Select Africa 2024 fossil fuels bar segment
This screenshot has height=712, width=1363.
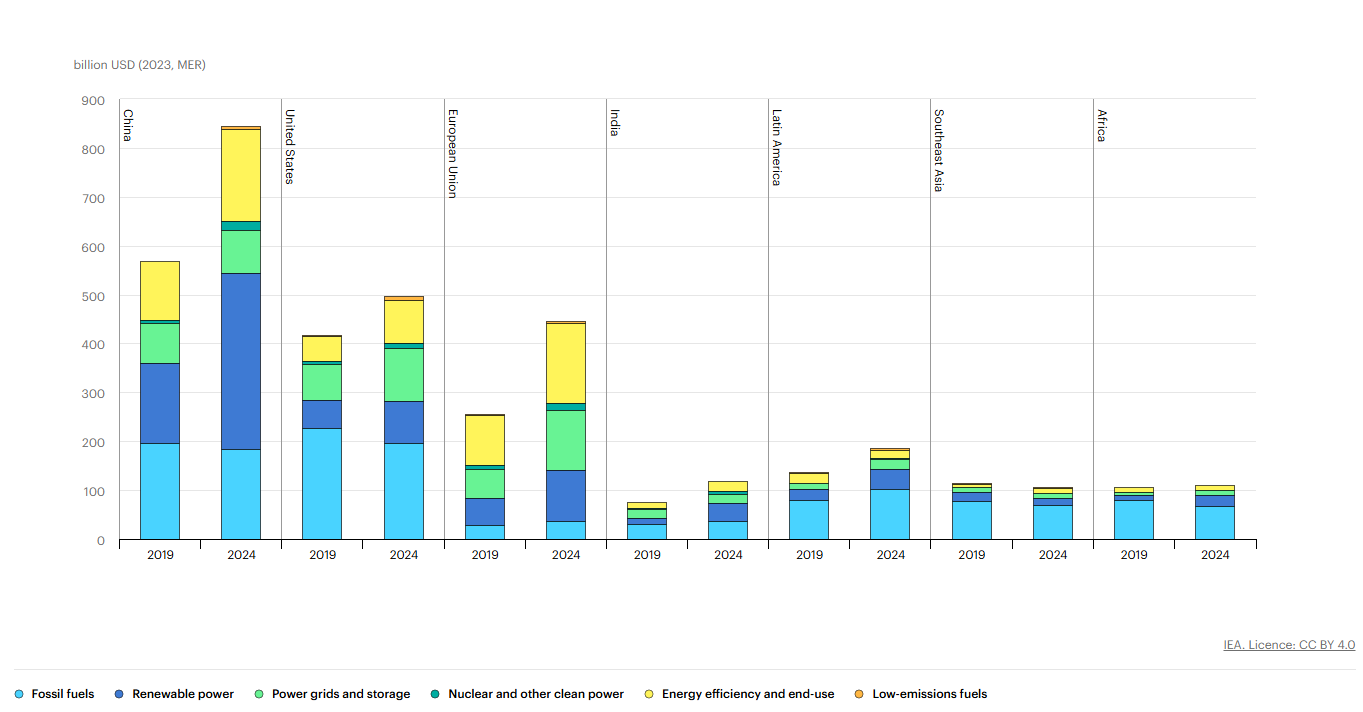tap(1215, 524)
